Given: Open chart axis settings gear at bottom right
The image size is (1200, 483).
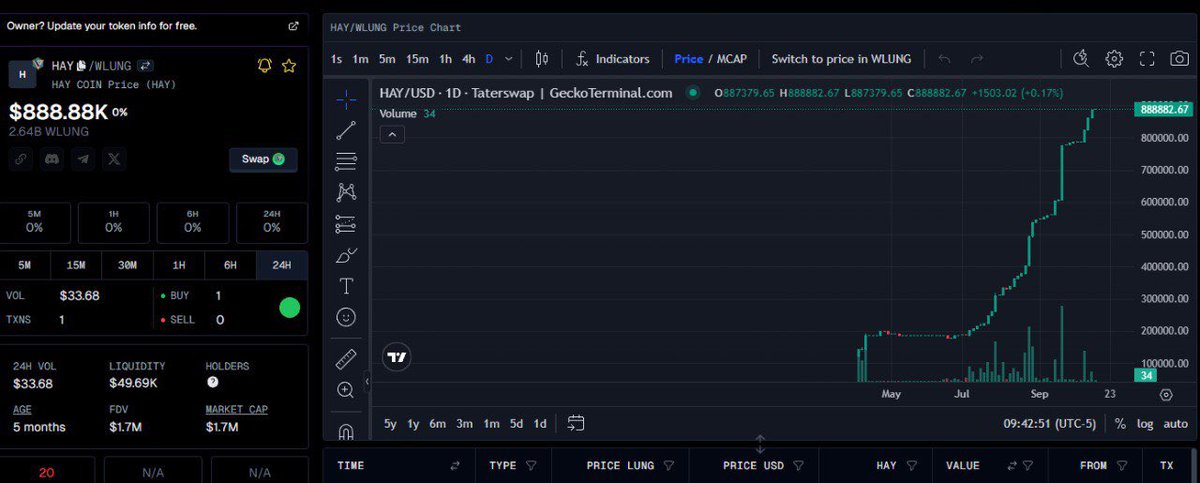Looking at the screenshot, I should [x=1166, y=395].
